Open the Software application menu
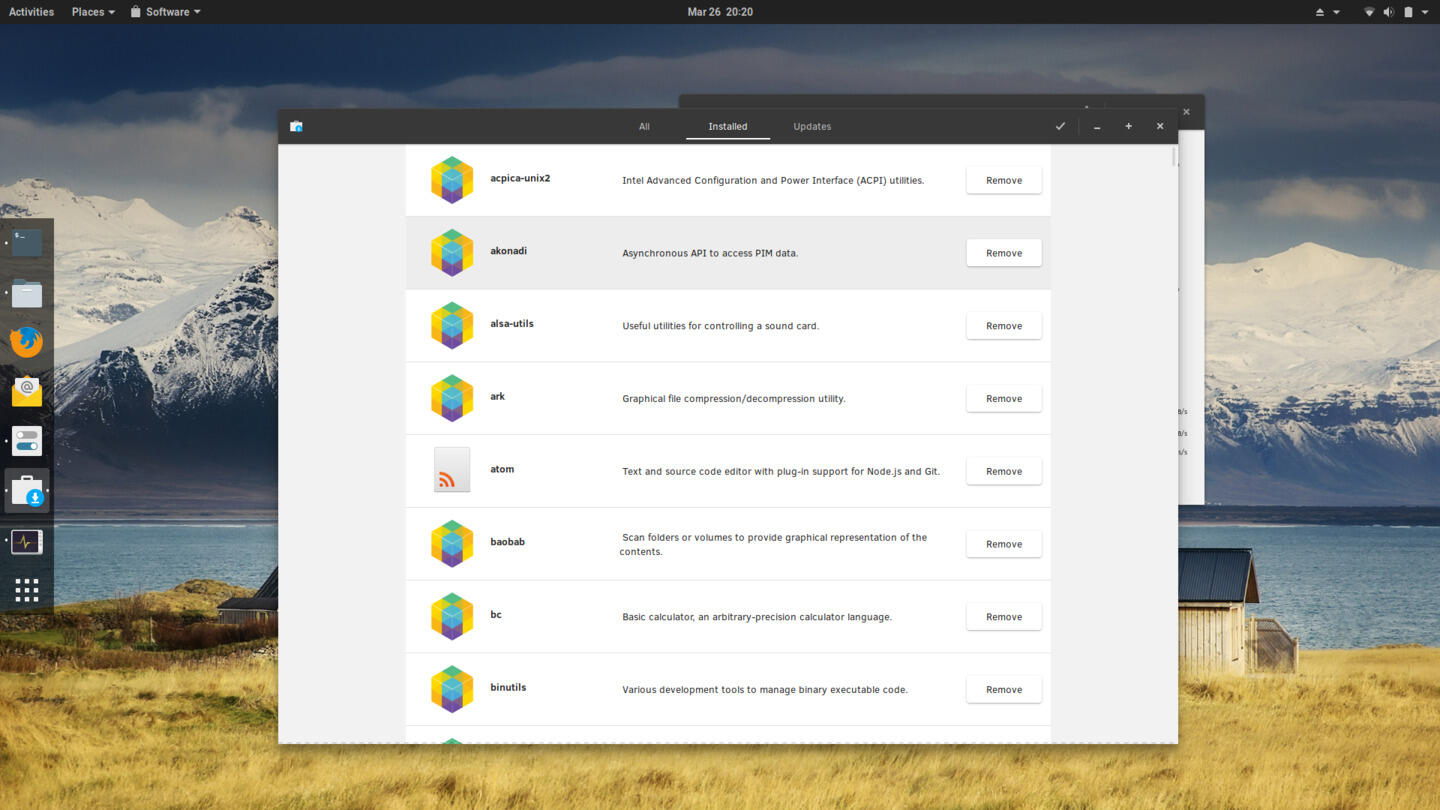 pos(166,12)
